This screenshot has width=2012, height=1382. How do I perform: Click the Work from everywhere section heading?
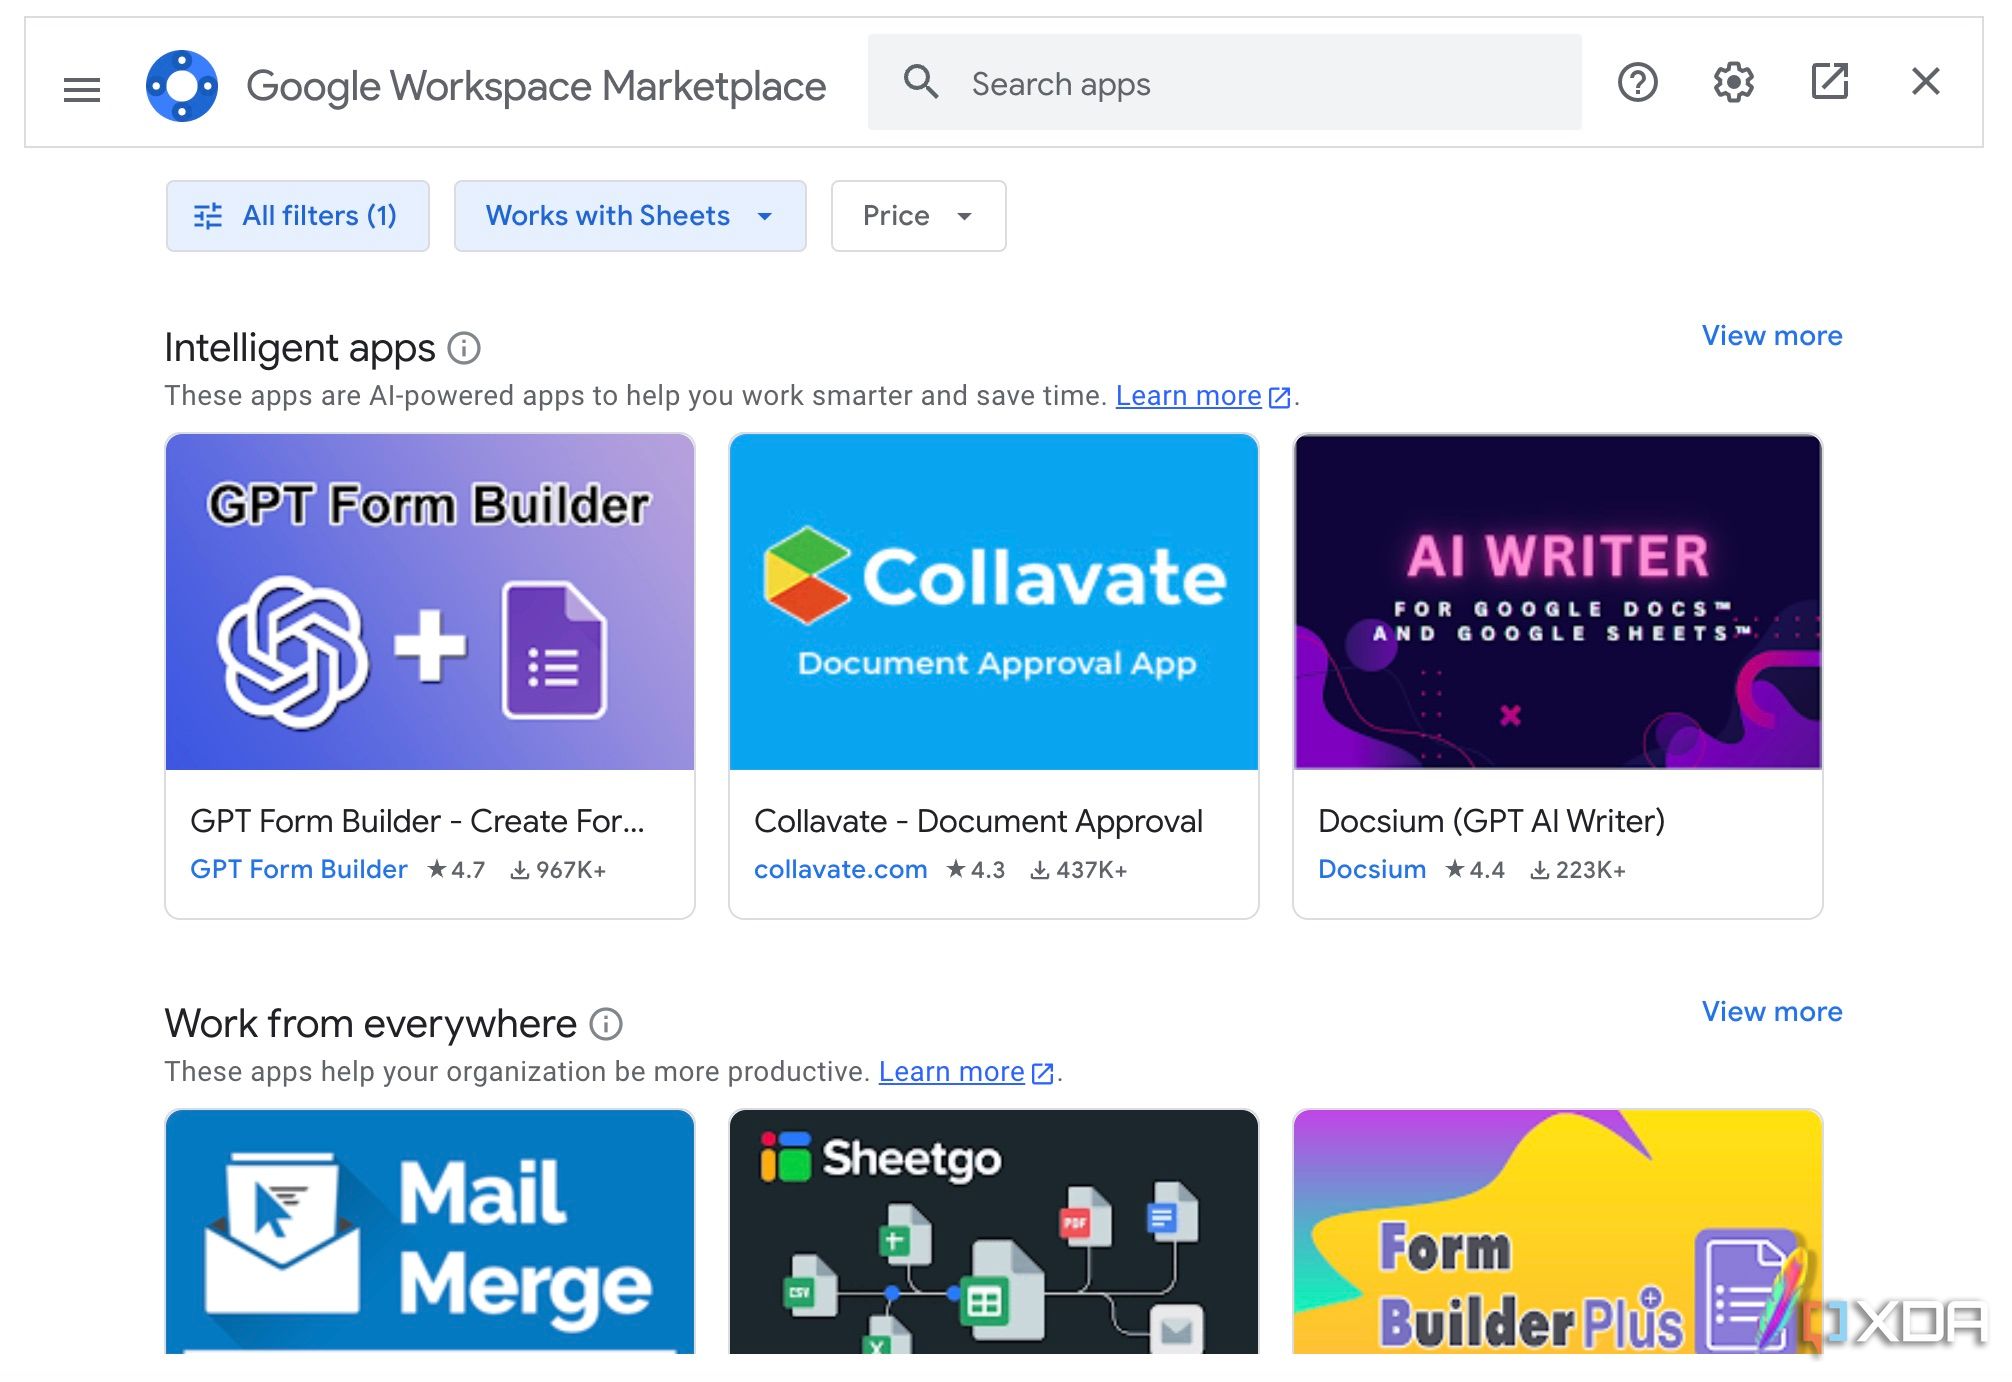pyautogui.click(x=371, y=1024)
